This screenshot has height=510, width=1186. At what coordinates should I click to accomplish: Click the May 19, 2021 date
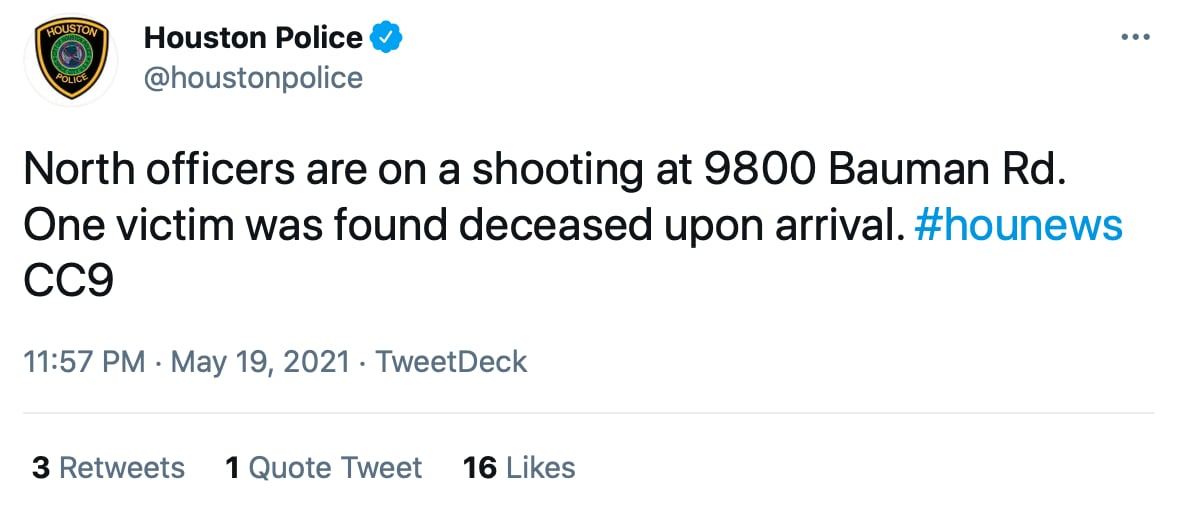pos(260,361)
